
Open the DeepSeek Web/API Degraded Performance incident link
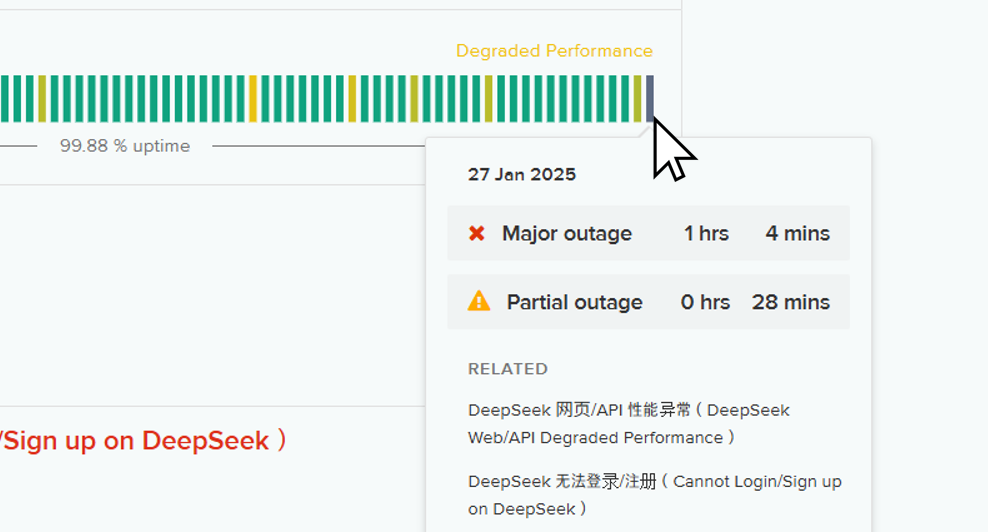click(x=629, y=424)
